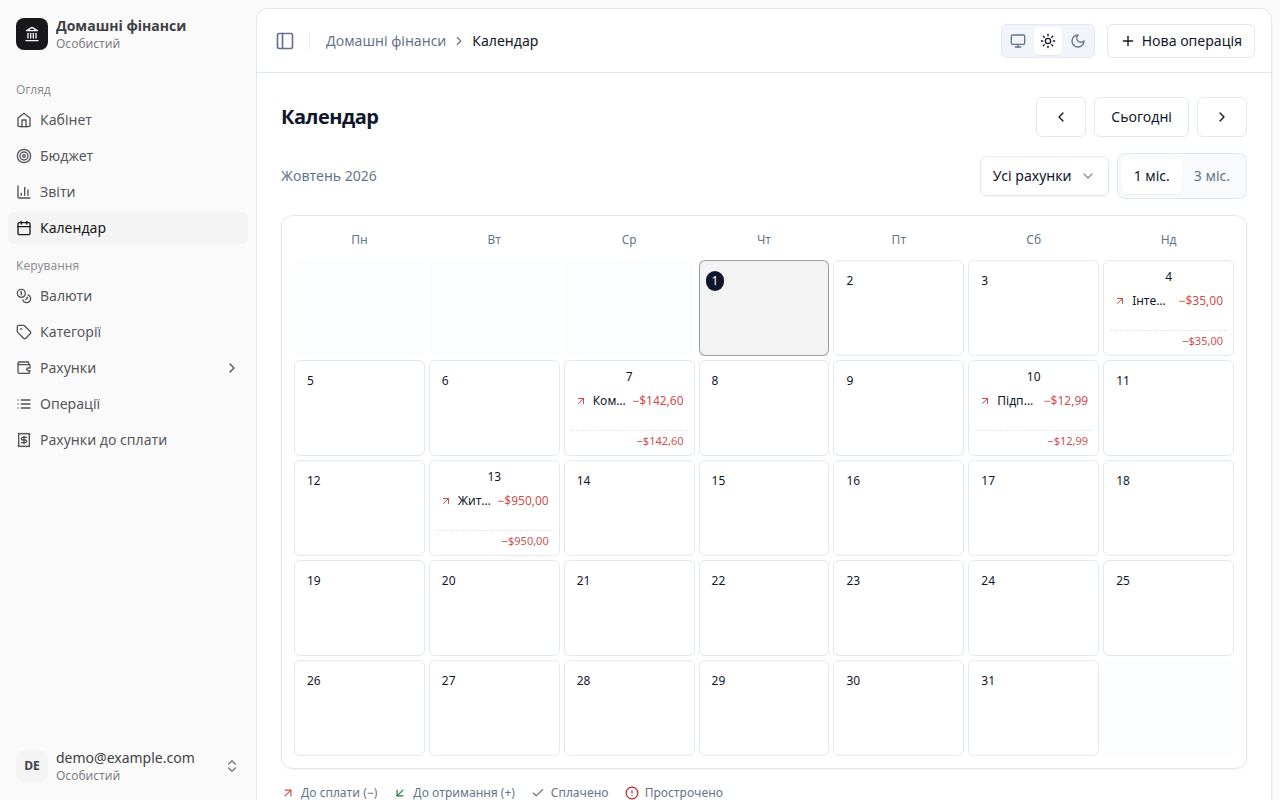Click the До отримання (+) legend icon
This screenshot has width=1280, height=800.
click(x=400, y=793)
